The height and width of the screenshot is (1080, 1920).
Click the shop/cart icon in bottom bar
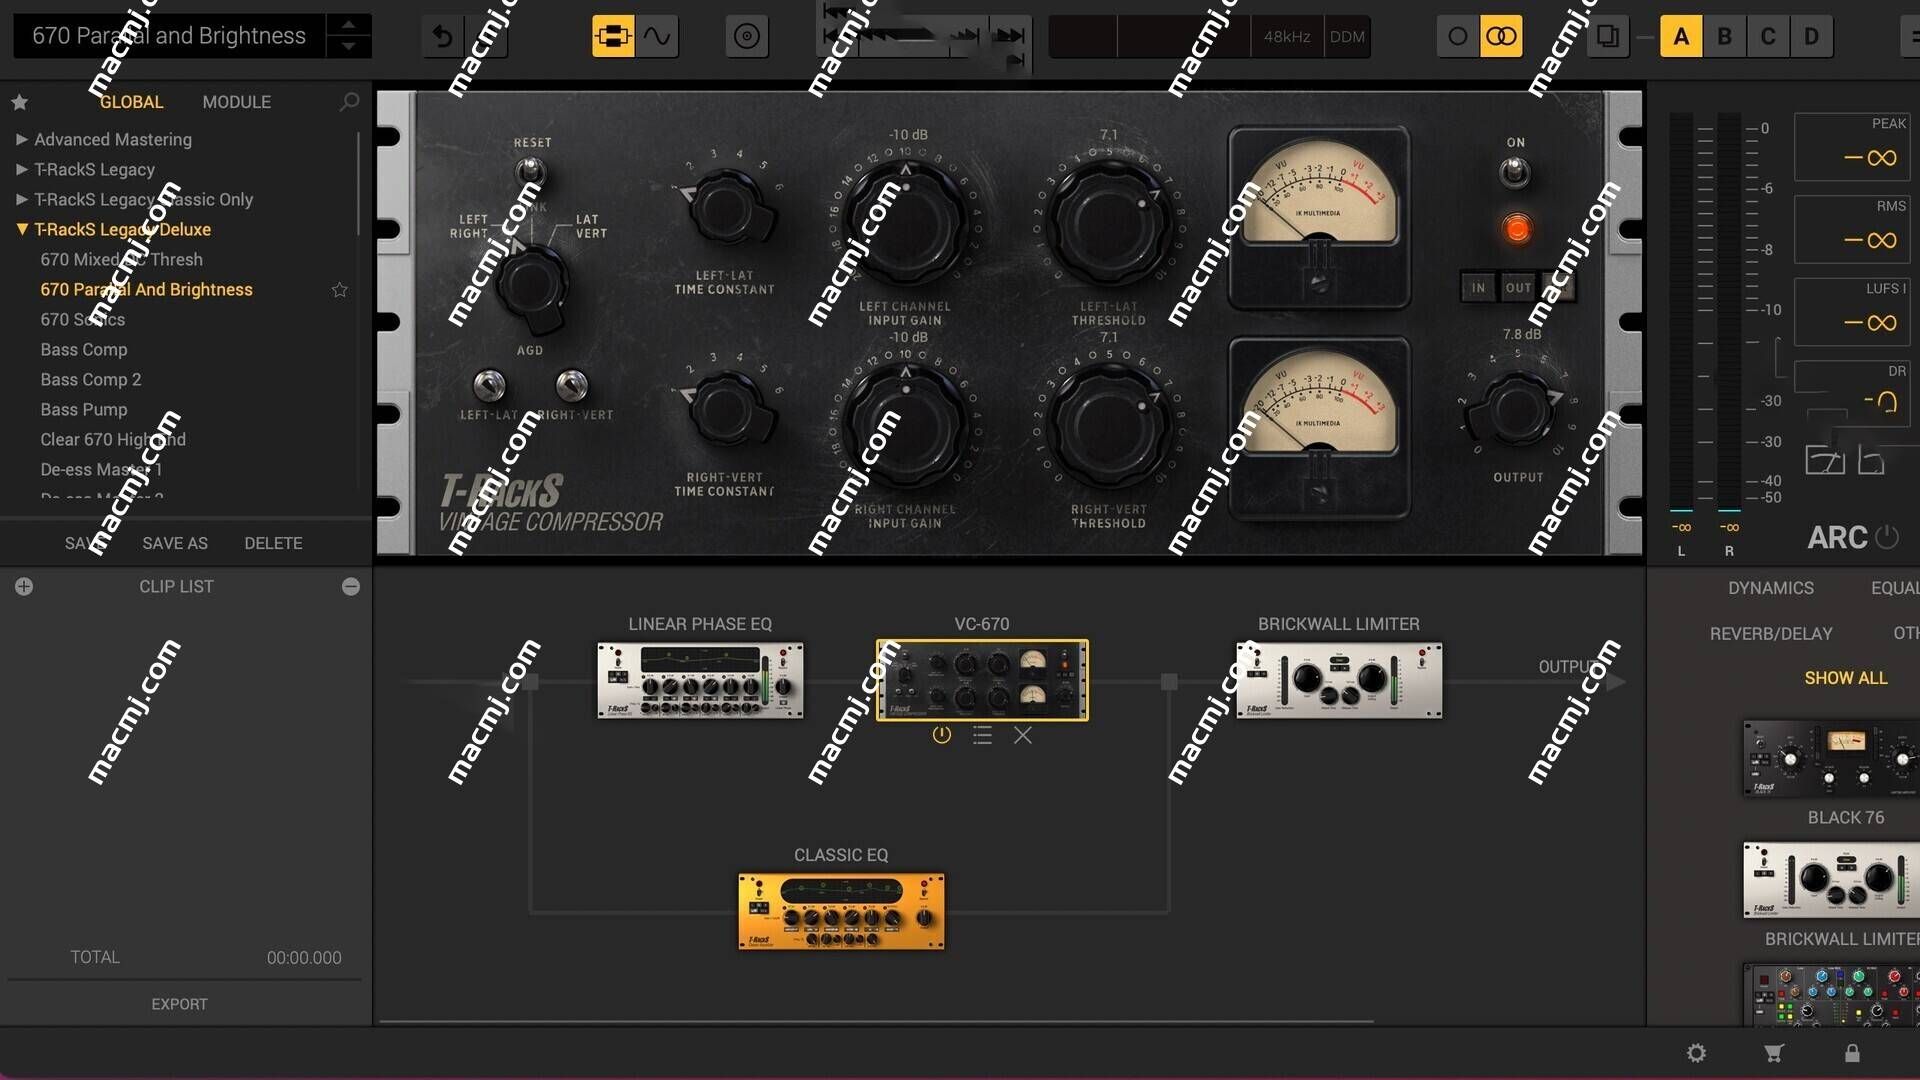1772,1052
